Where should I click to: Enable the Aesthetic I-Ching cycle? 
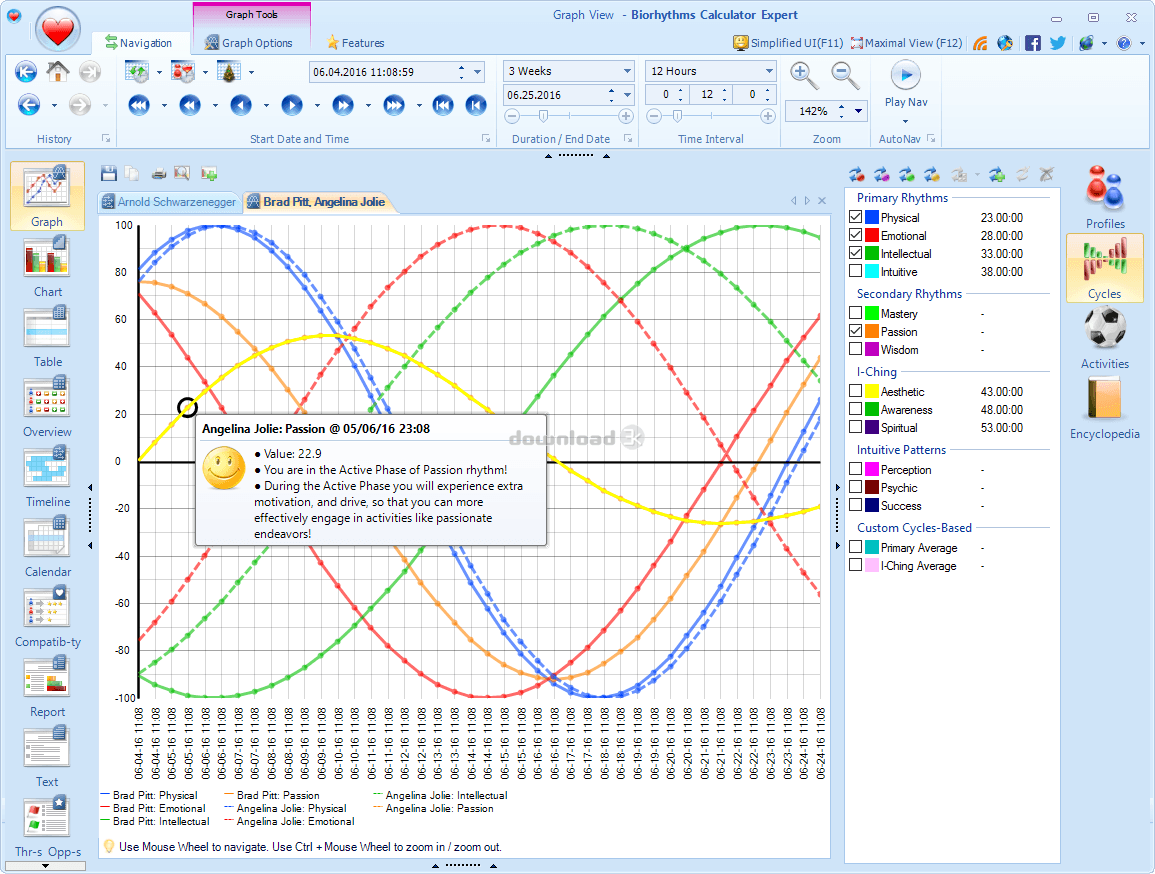tap(855, 391)
